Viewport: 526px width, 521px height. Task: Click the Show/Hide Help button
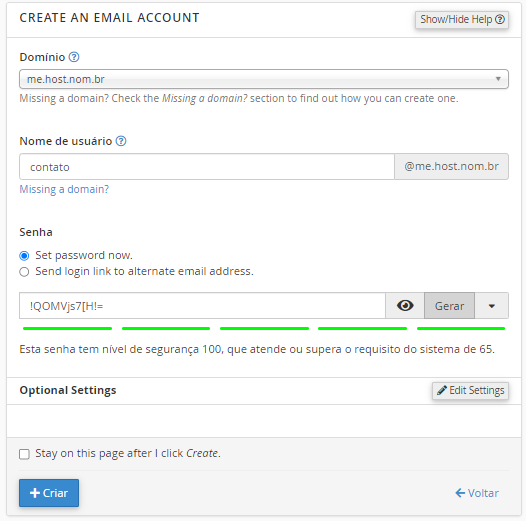(462, 19)
